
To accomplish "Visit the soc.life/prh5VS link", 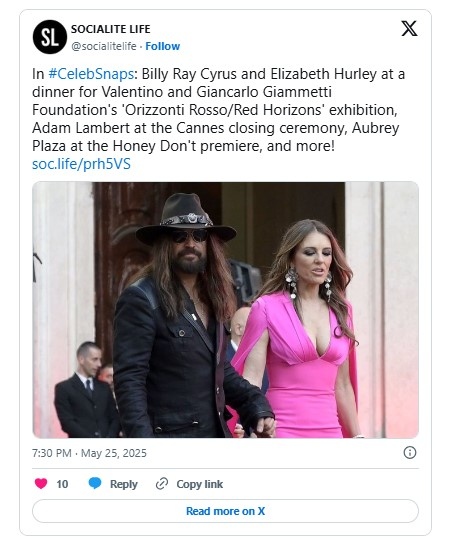I will 81,164.
